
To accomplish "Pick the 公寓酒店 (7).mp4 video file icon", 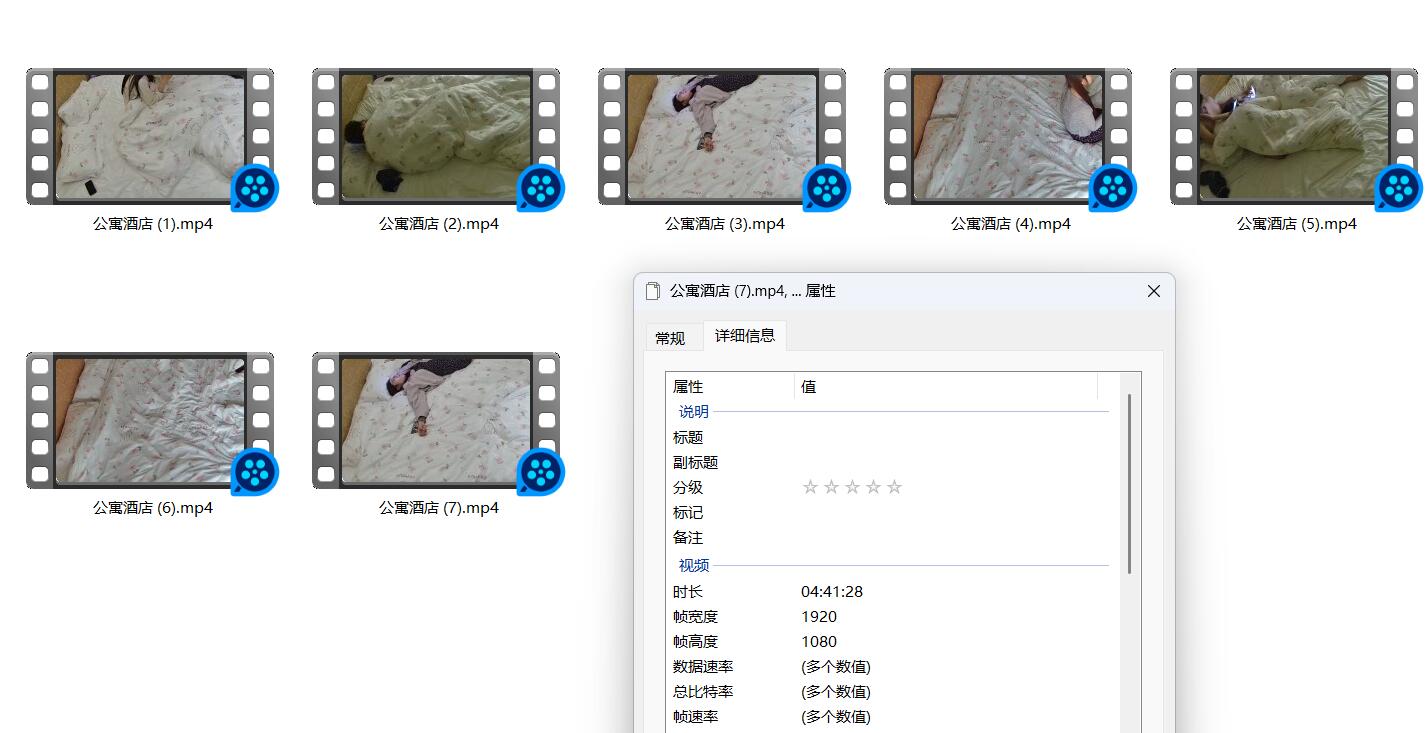I will click(436, 420).
